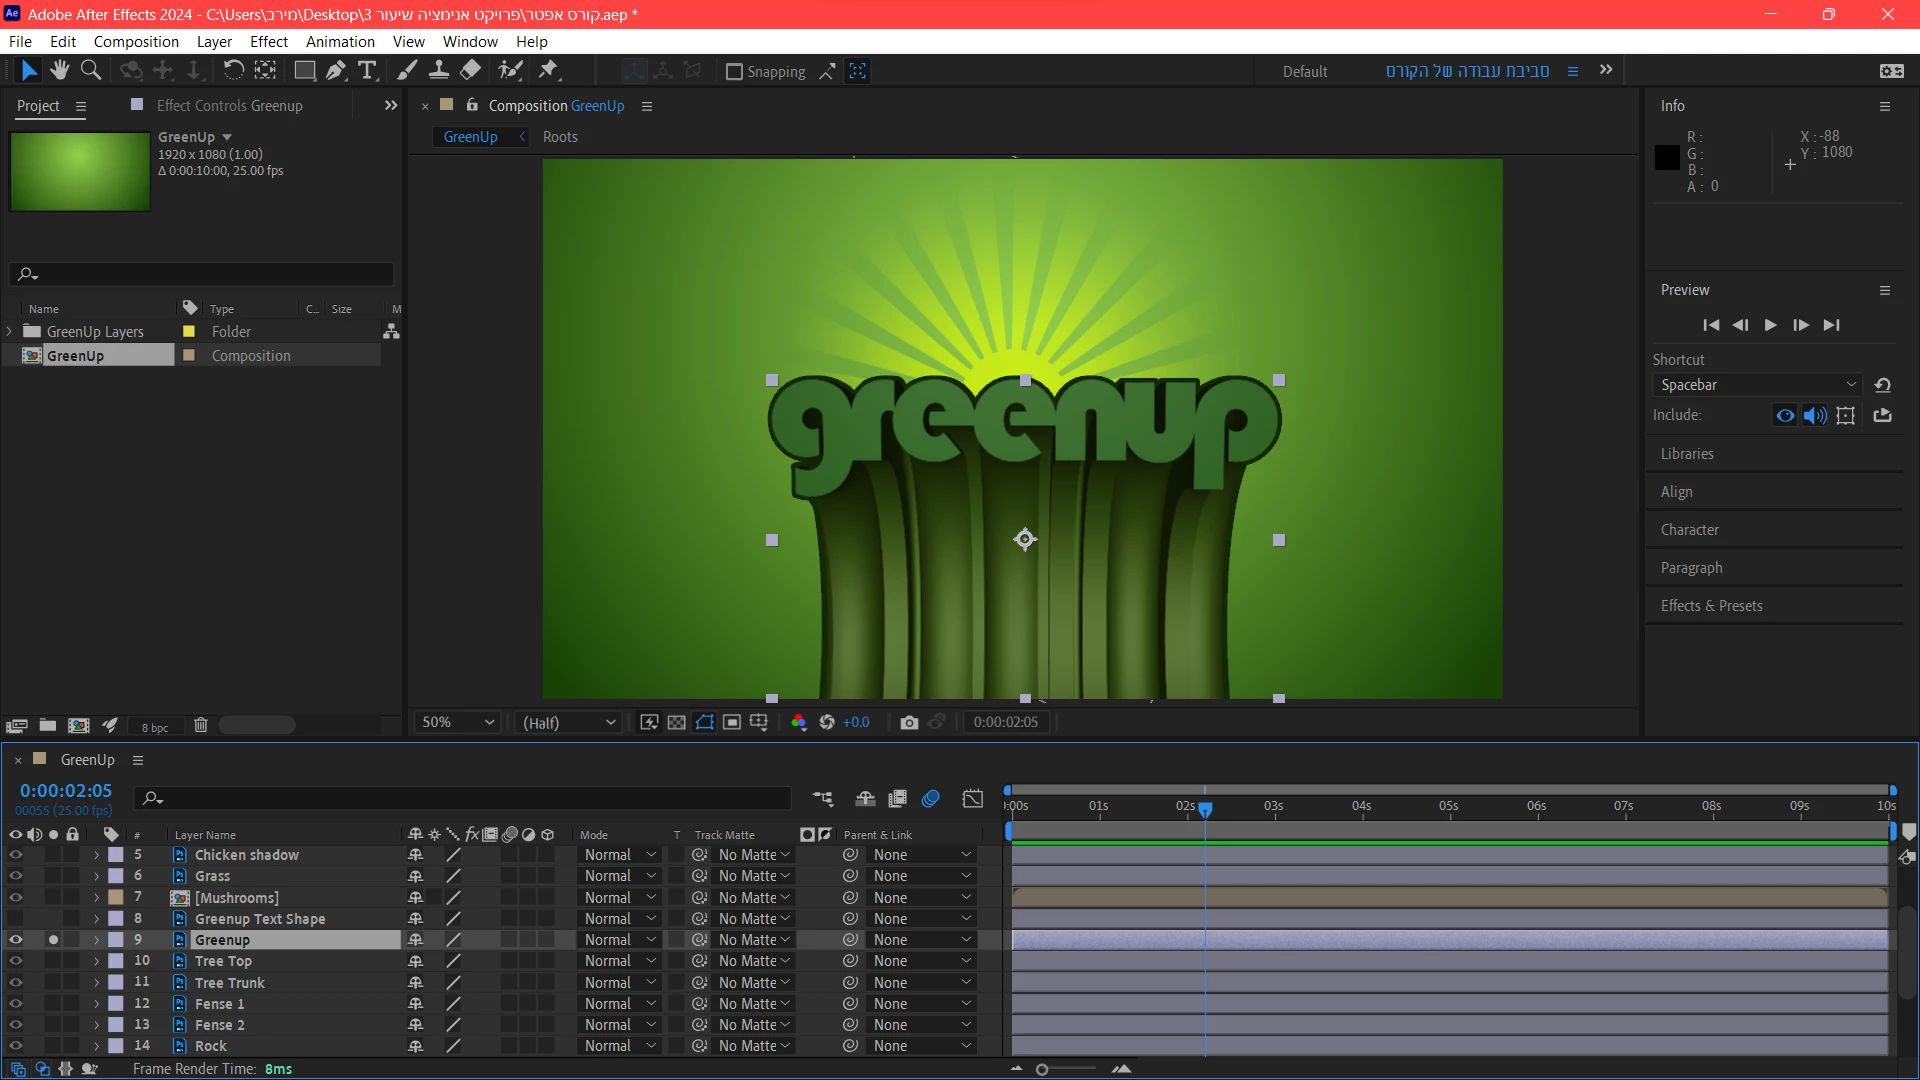The image size is (1920, 1080).
Task: Open the Composition Flowchart button in timeline
Action: point(822,798)
